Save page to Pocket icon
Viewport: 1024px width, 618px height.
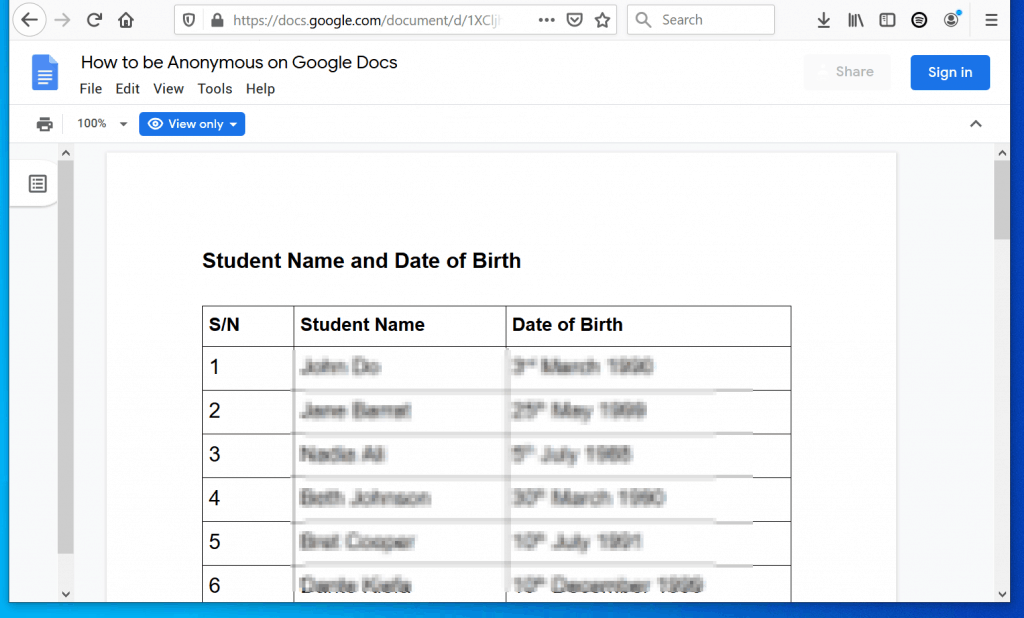click(x=575, y=20)
